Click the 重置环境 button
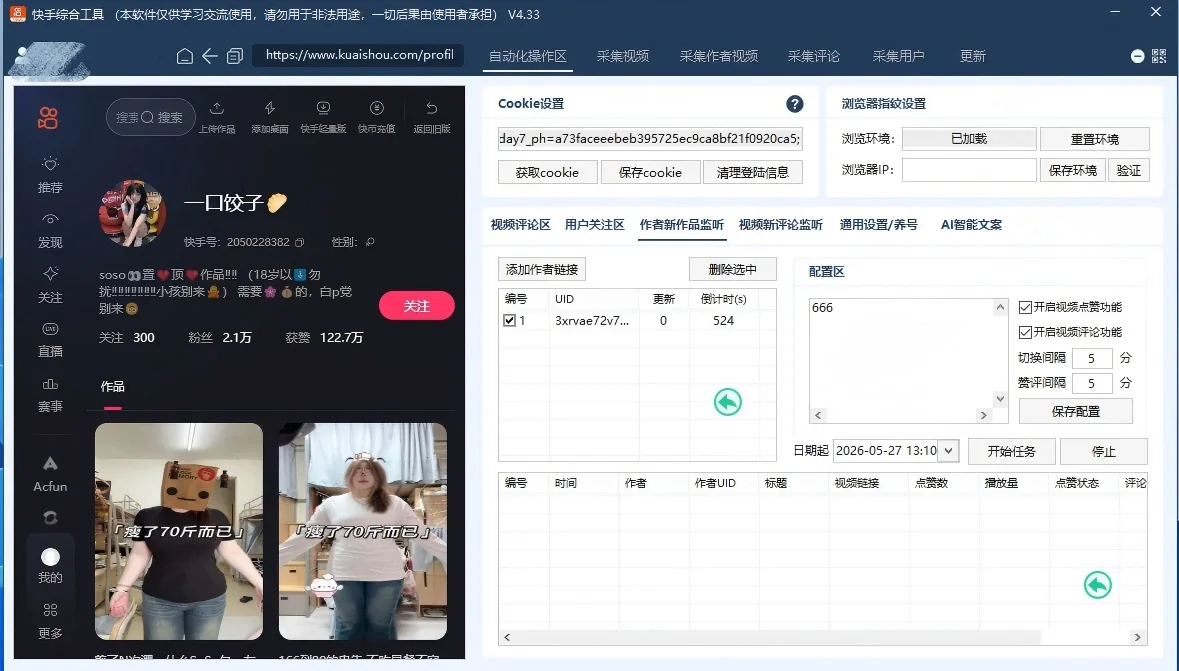Screen dimensions: 1179x671 point(1095,139)
